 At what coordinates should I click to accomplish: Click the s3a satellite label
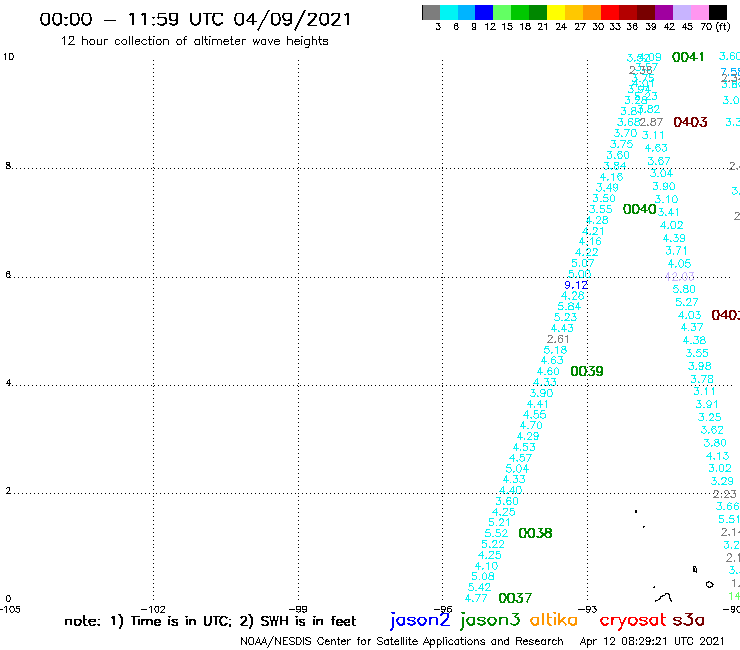pyautogui.click(x=688, y=620)
